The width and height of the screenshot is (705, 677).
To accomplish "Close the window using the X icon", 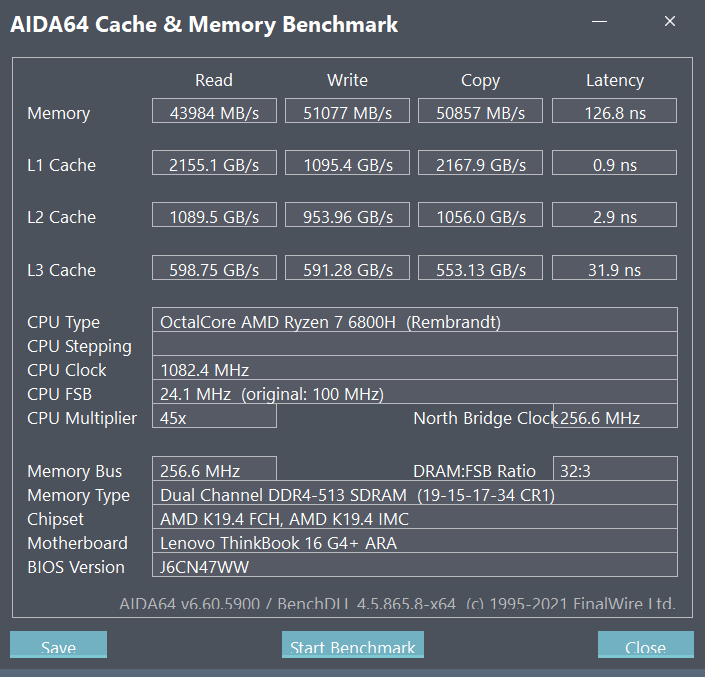I will click(x=670, y=21).
